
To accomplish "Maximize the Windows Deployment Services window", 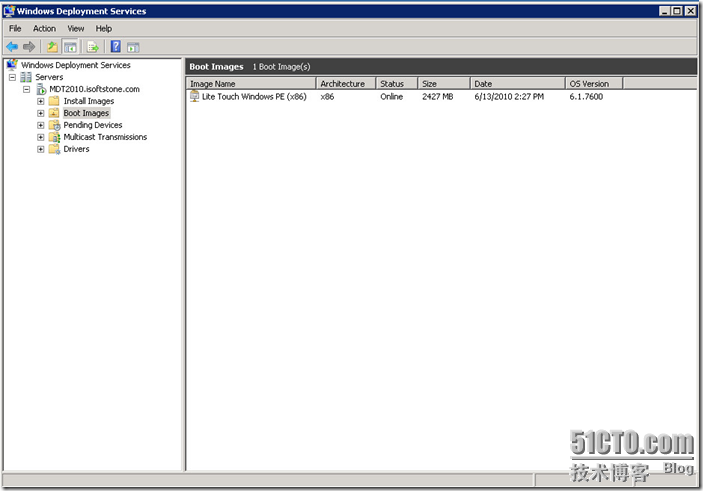I will 677,11.
